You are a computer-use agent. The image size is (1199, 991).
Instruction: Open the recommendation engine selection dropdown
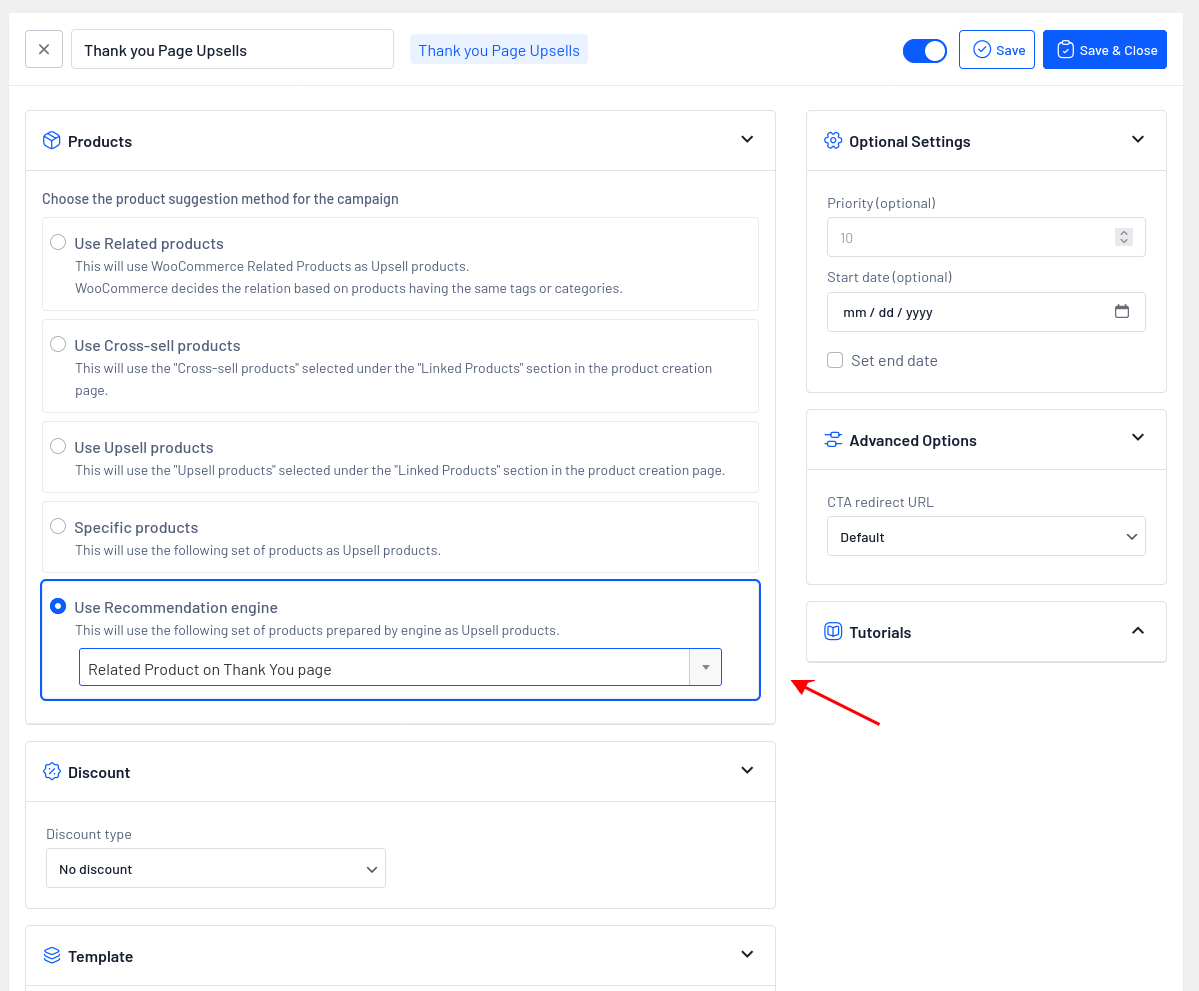(x=400, y=668)
